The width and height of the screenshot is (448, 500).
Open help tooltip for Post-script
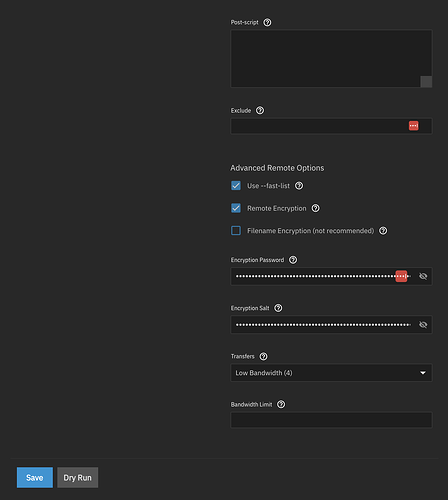tap(267, 22)
